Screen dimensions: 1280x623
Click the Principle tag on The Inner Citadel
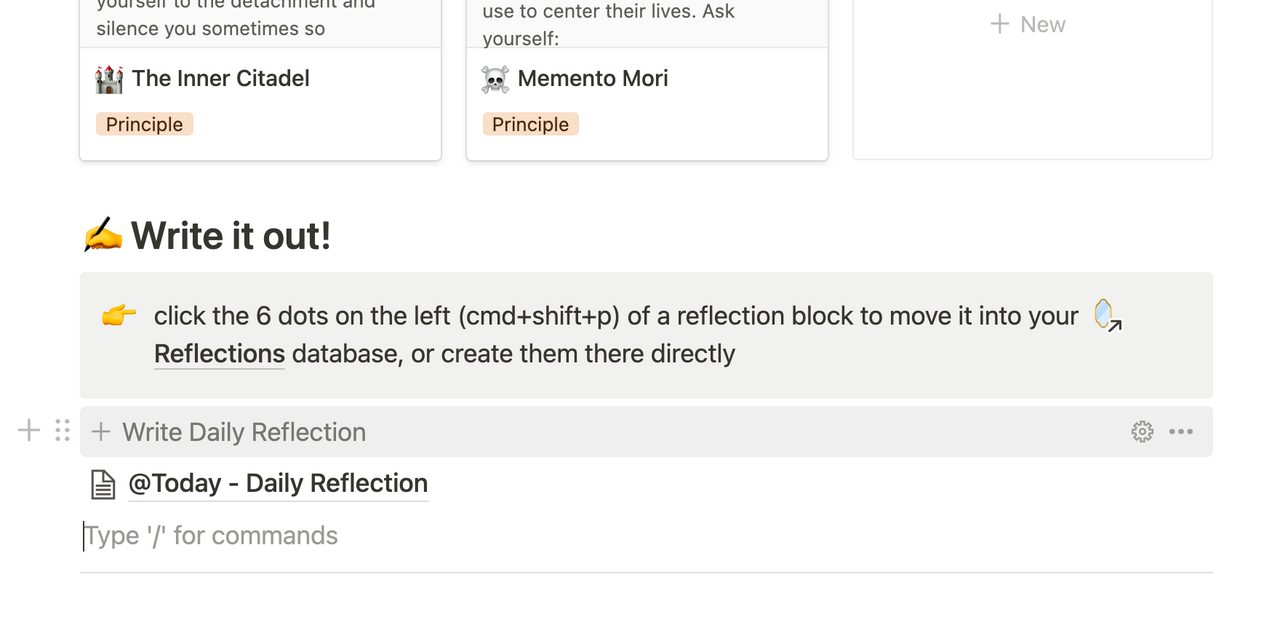pyautogui.click(x=144, y=125)
